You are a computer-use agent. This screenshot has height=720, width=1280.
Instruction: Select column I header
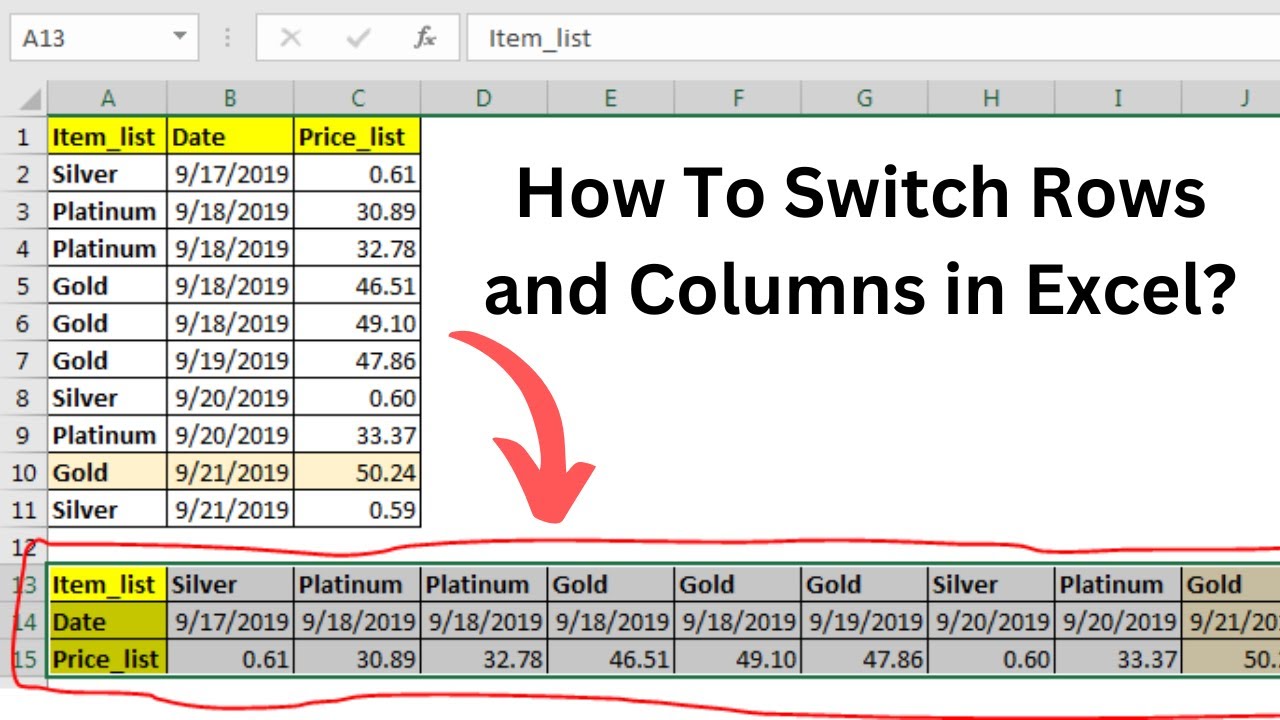(1118, 99)
